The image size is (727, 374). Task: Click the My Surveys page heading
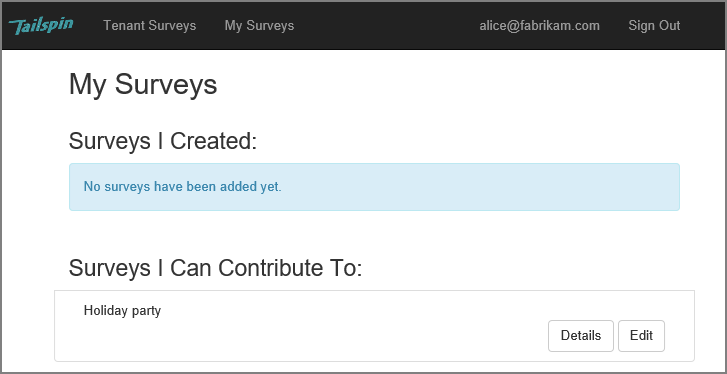click(x=143, y=85)
